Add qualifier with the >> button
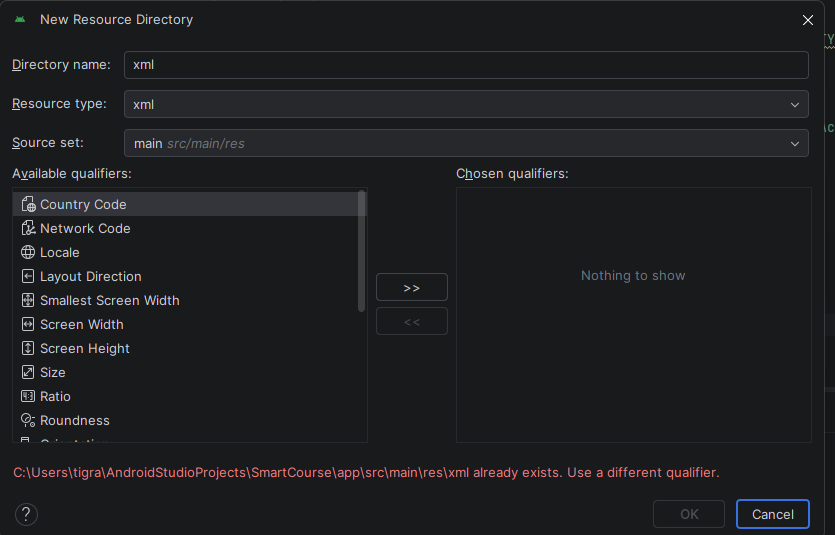Image resolution: width=835 pixels, height=535 pixels. (x=412, y=287)
